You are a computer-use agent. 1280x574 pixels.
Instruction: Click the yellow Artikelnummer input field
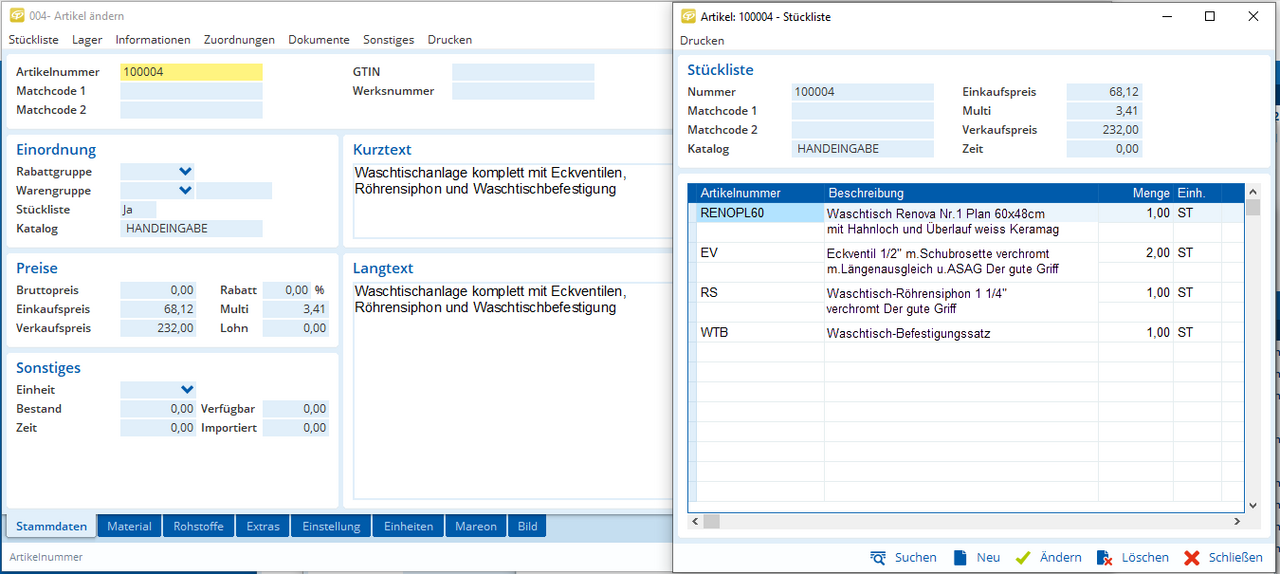point(191,72)
